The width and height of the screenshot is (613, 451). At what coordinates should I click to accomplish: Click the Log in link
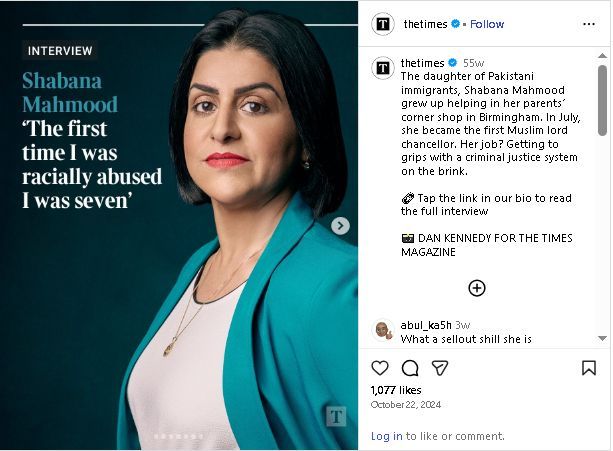tap(386, 436)
